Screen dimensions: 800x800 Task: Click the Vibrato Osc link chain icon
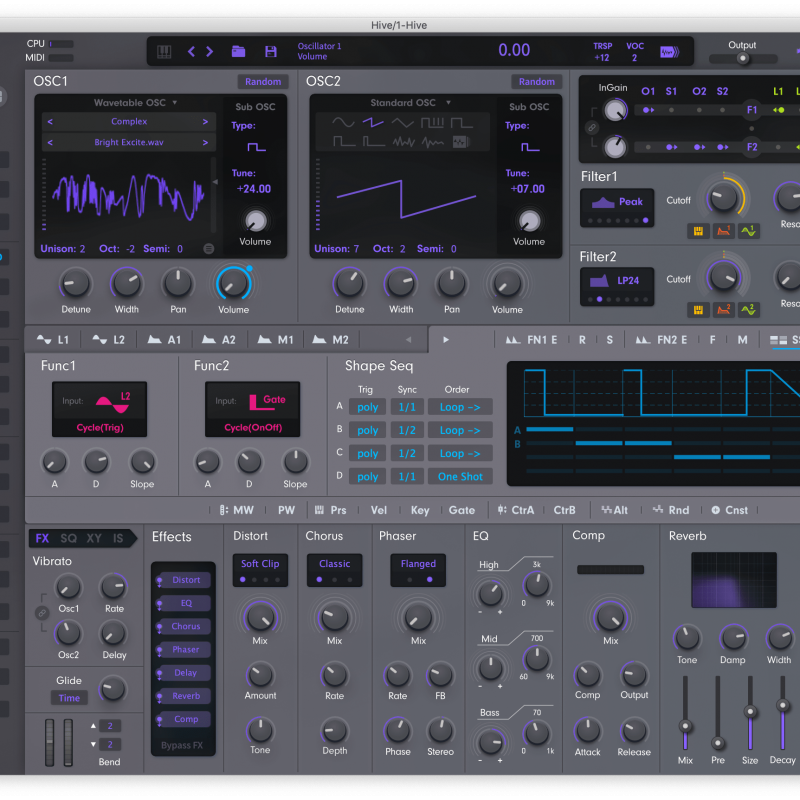pos(41,611)
